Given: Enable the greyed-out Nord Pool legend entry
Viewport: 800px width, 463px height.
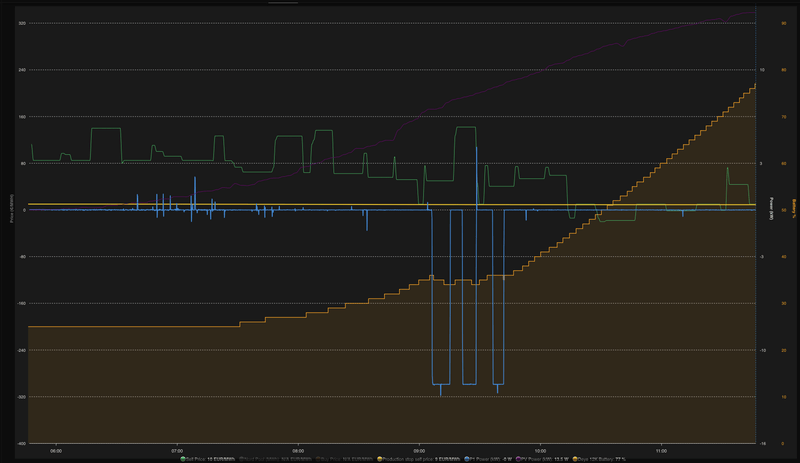Looking at the screenshot, I should point(276,459).
